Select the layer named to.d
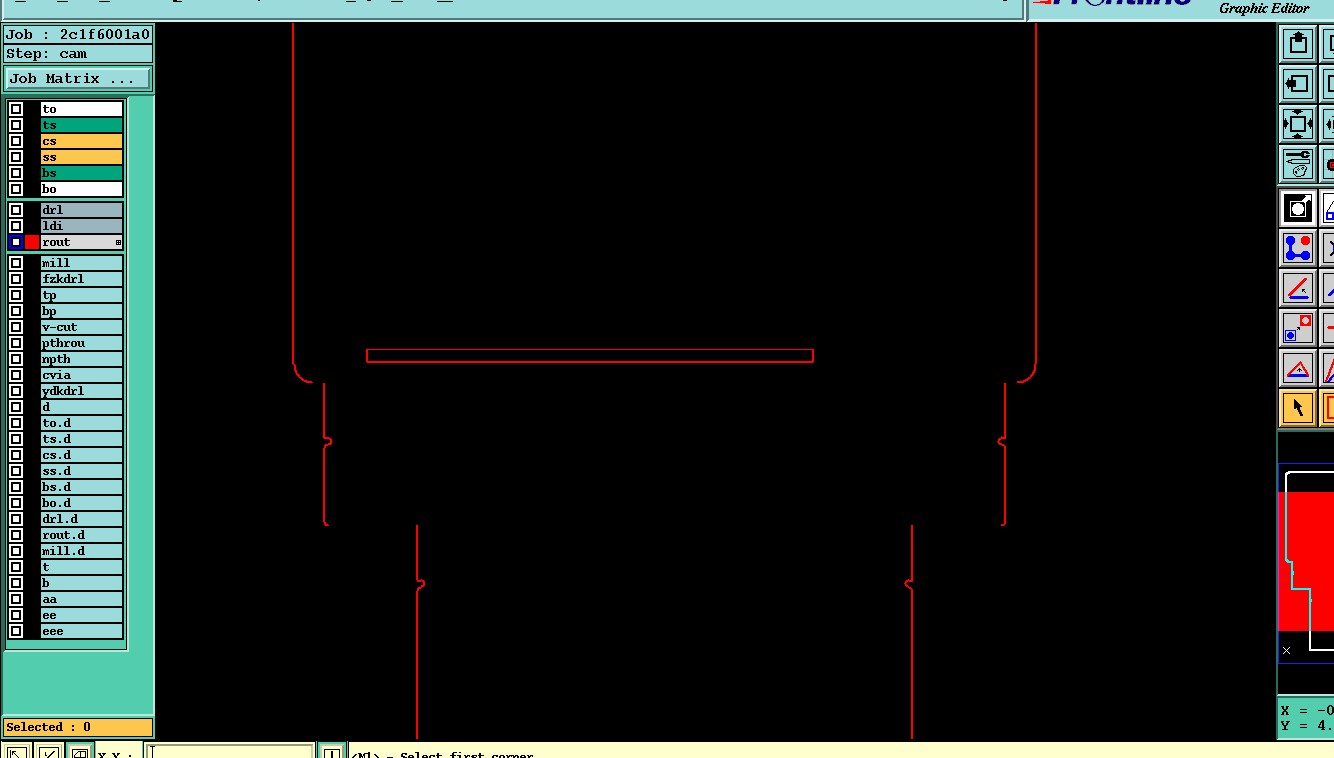Viewport: 1334px width, 758px height. [81, 423]
